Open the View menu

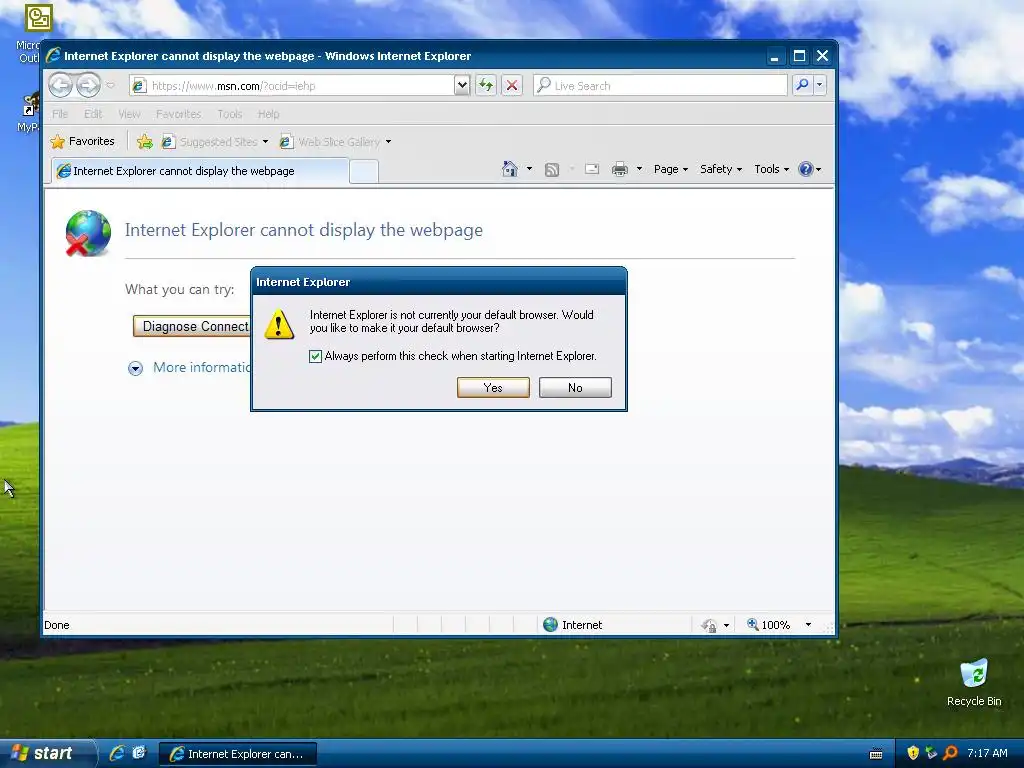tap(129, 114)
